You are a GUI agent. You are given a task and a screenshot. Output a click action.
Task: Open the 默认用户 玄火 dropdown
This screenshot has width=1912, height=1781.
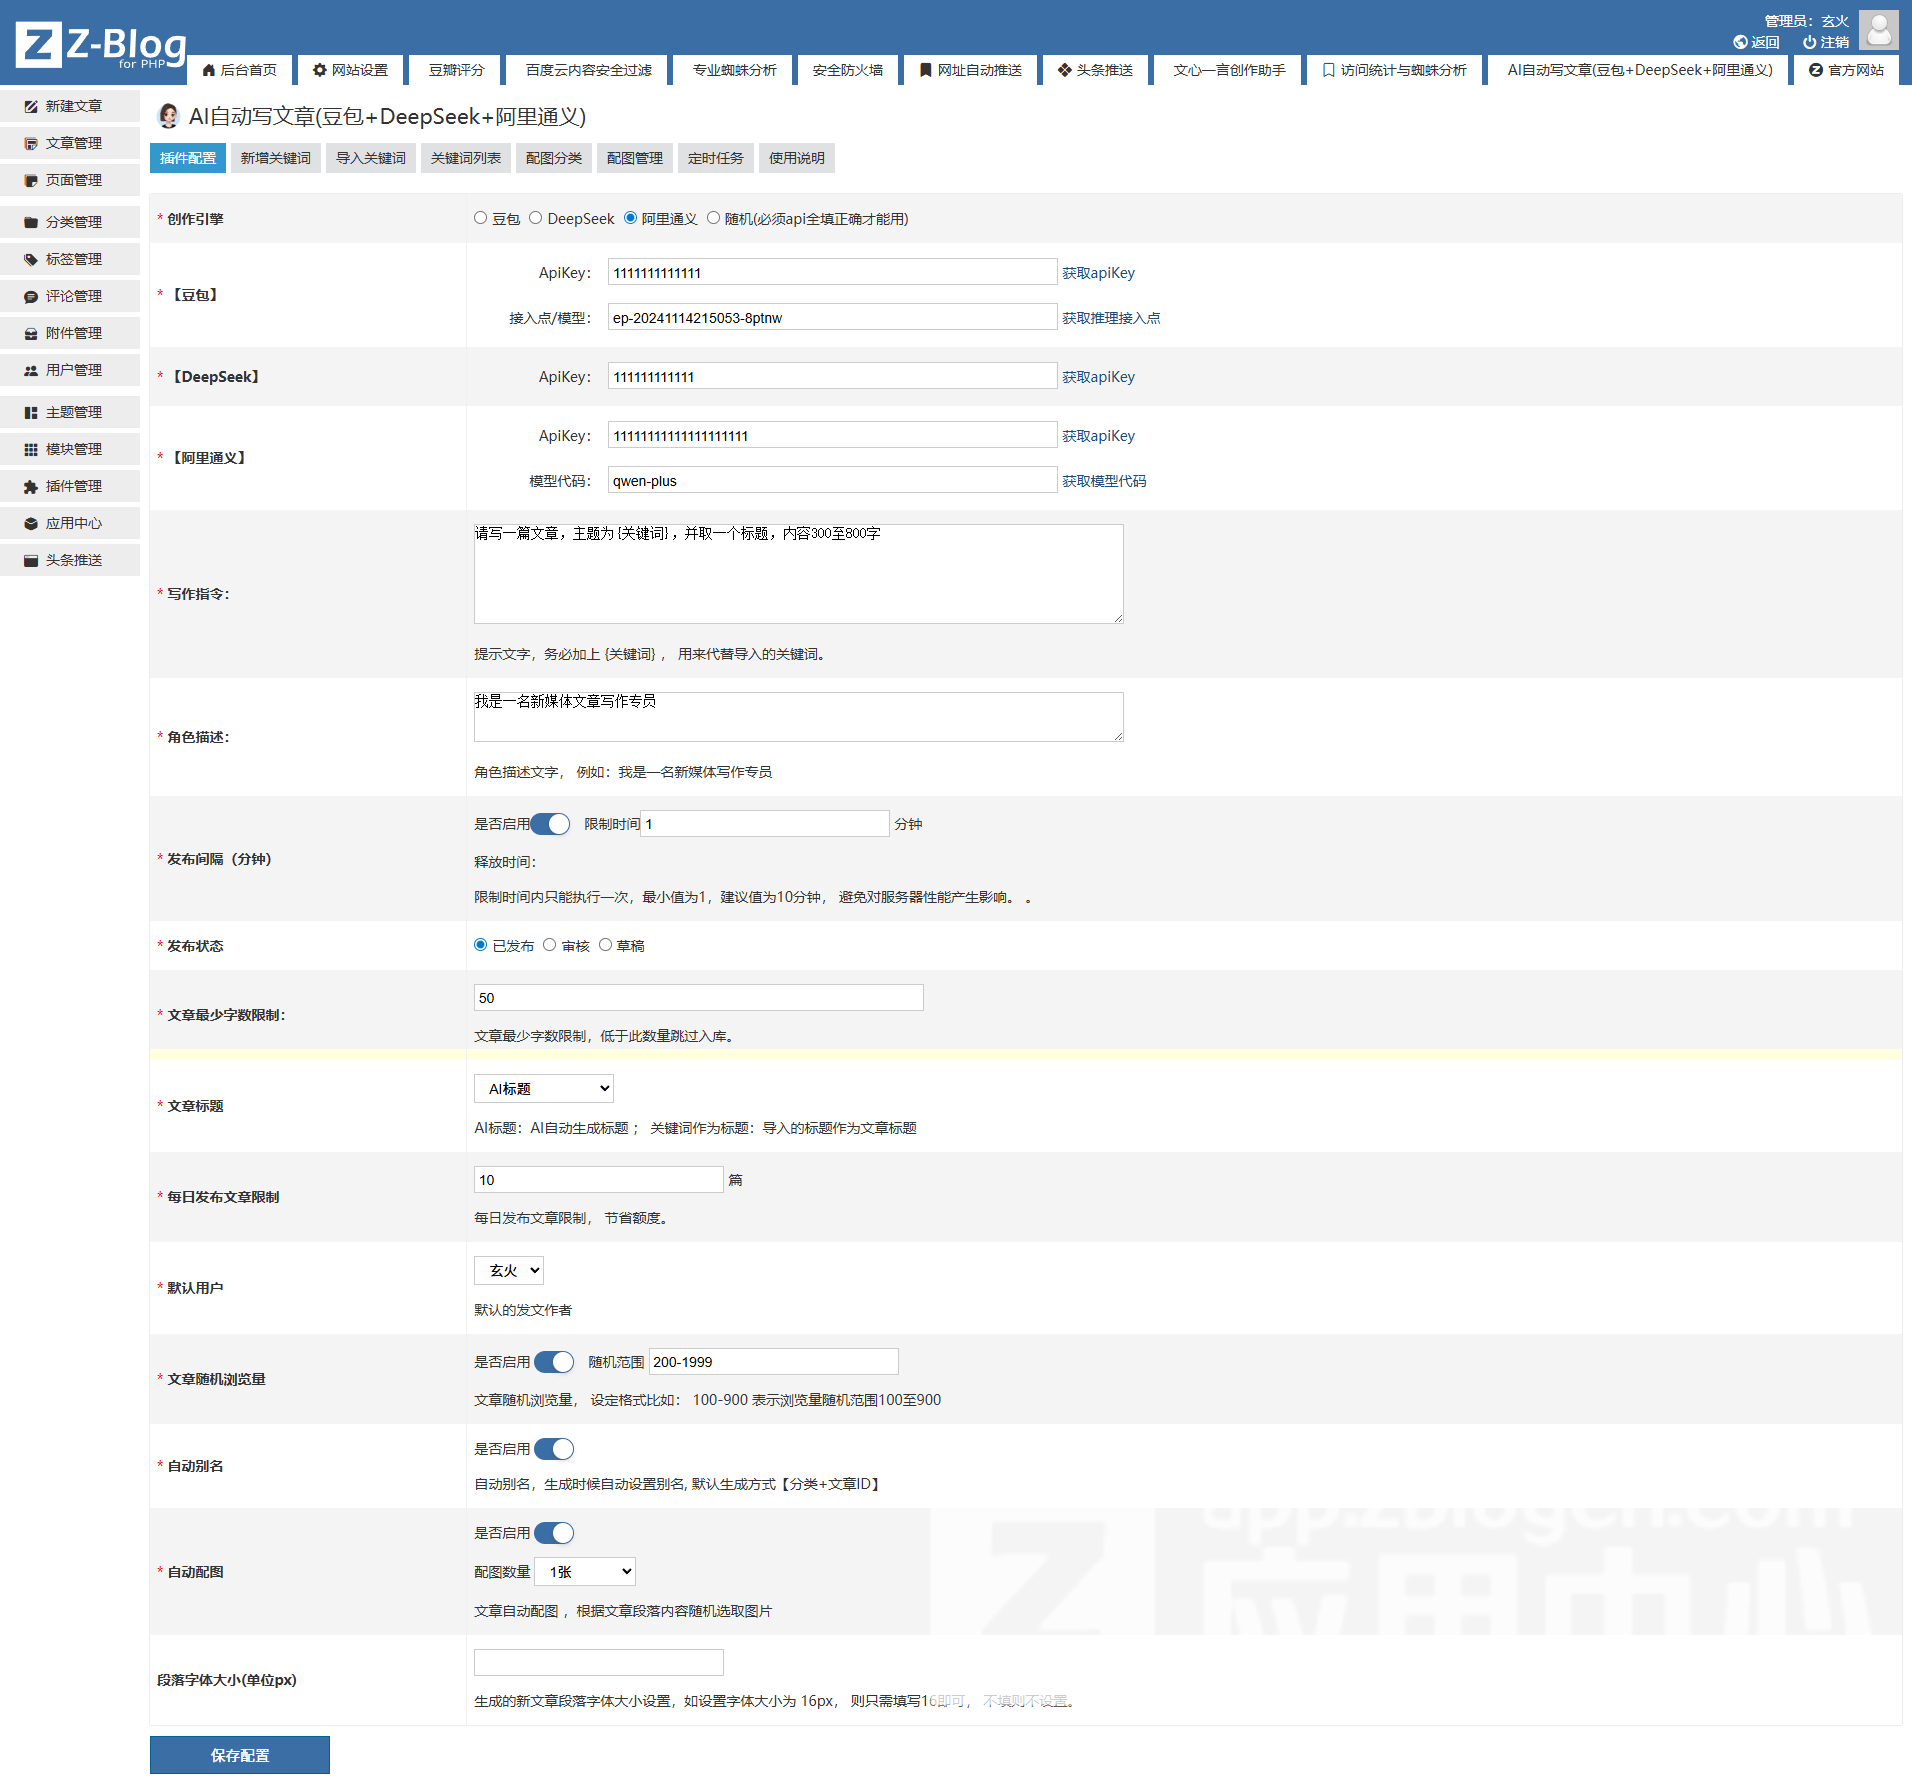click(x=509, y=1271)
